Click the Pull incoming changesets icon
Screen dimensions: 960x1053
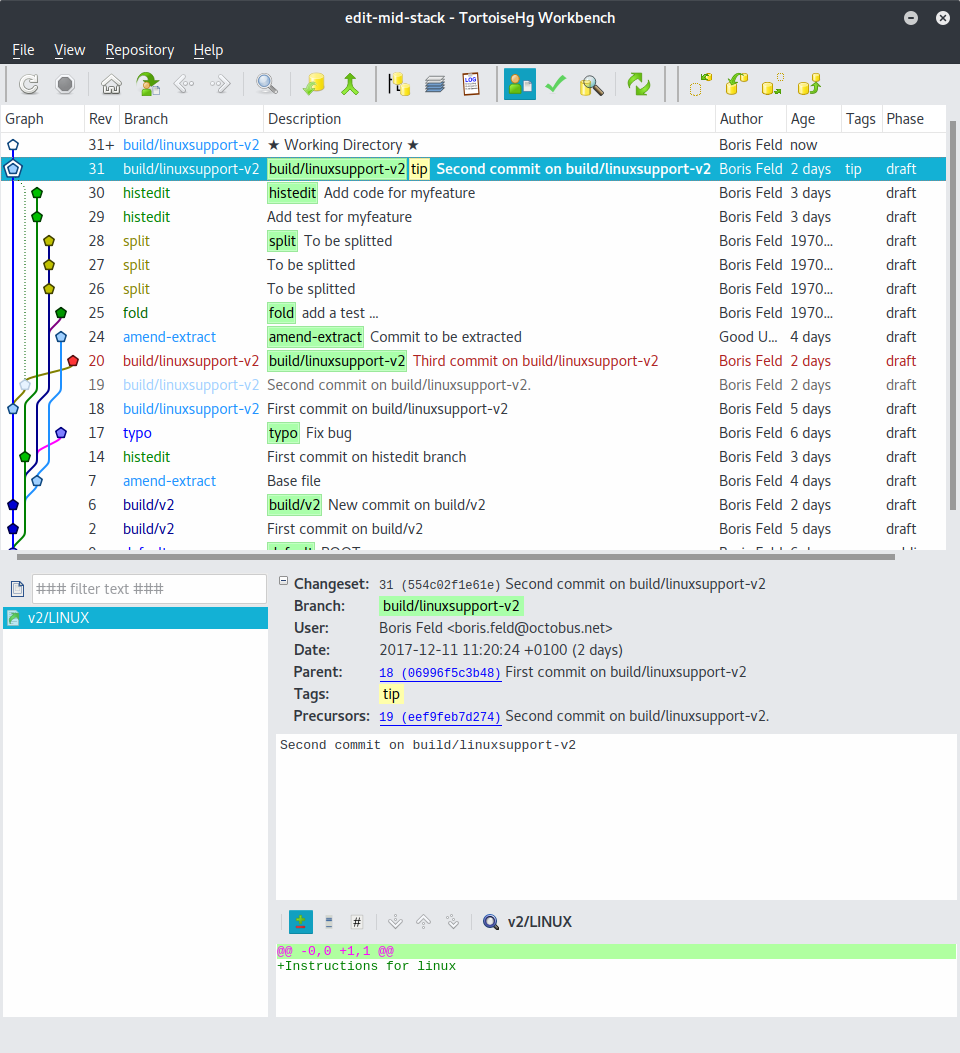[x=737, y=85]
